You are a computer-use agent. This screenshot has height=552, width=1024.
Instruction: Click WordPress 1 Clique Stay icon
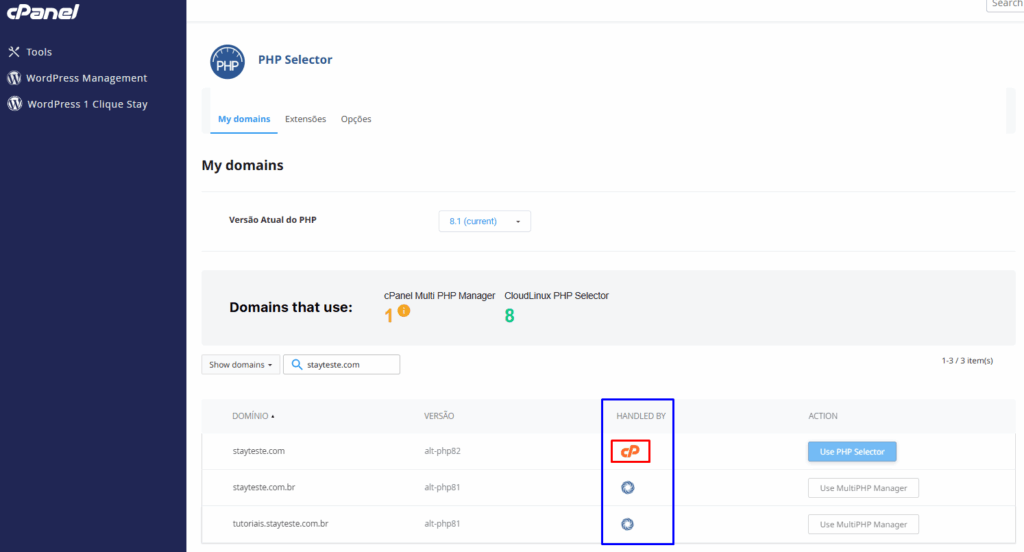[14, 104]
